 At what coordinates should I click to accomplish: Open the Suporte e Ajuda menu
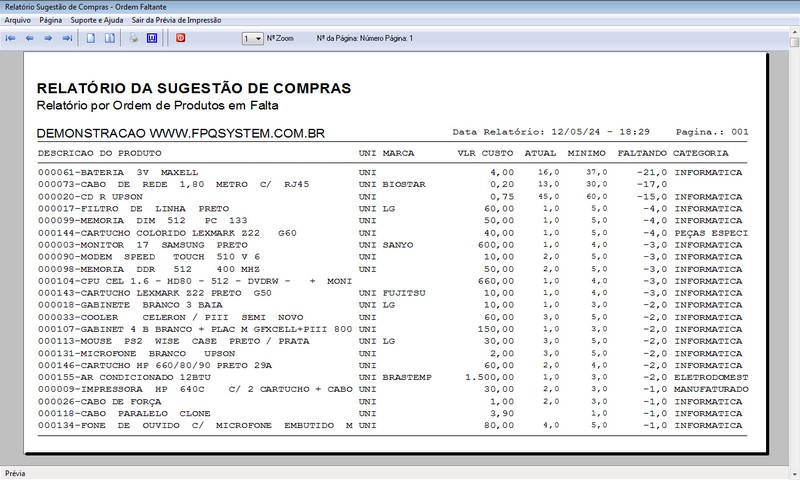pyautogui.click(x=97, y=20)
